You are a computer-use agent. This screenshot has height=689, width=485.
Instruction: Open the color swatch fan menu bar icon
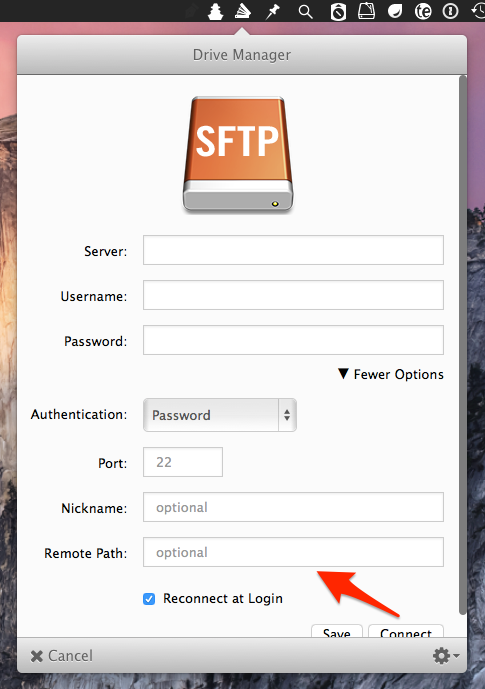242,11
